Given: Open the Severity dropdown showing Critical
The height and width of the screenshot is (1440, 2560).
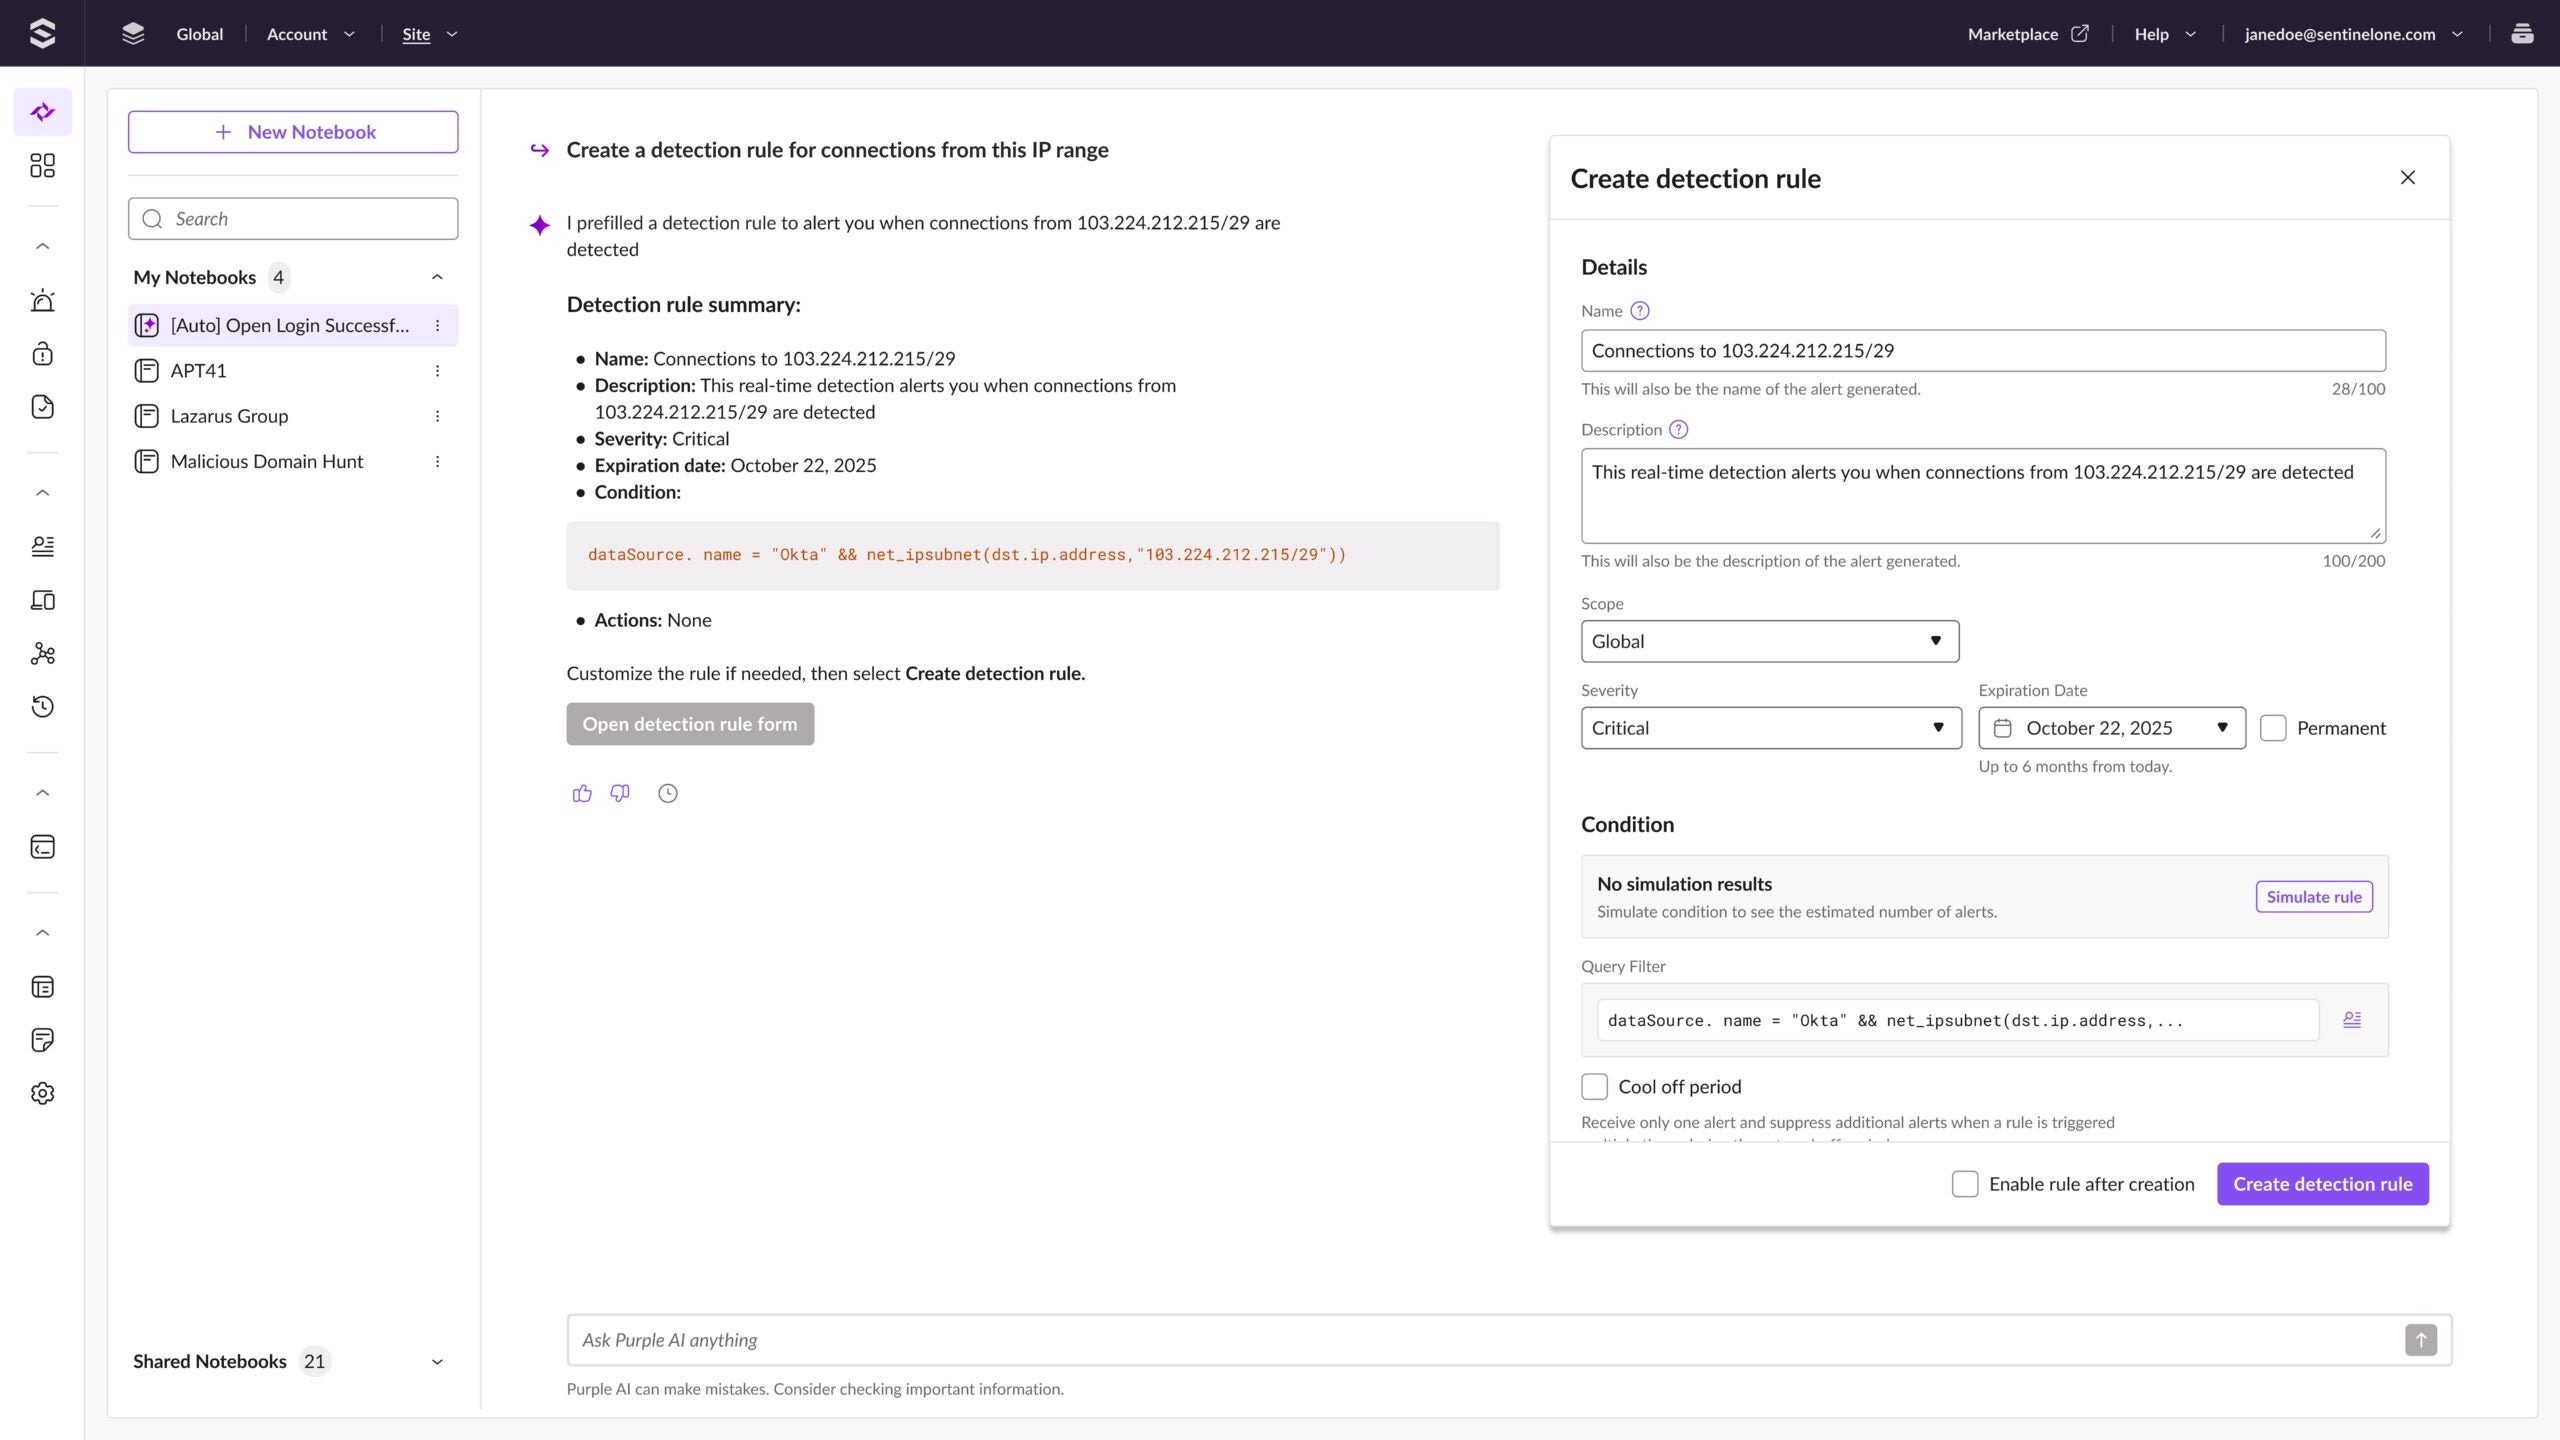Looking at the screenshot, I should click(x=1770, y=728).
